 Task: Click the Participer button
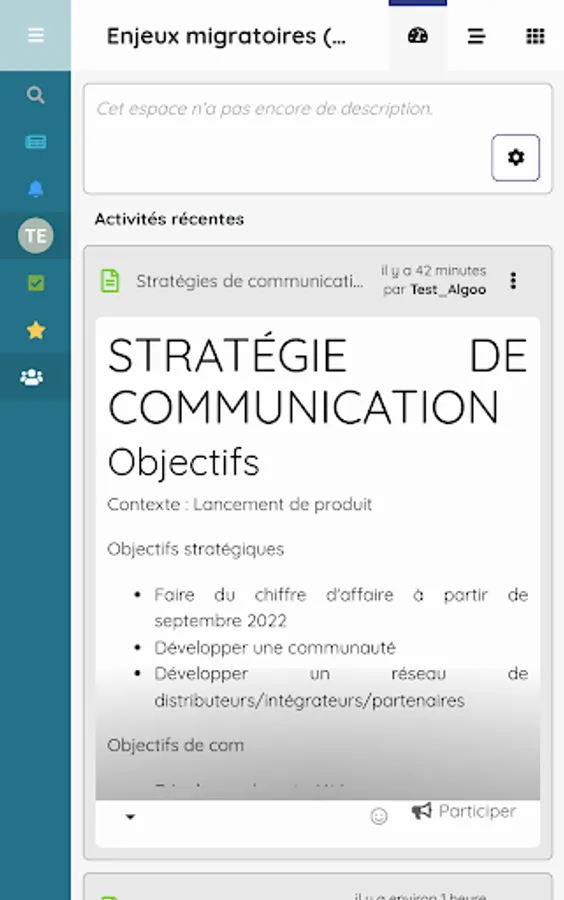click(464, 811)
